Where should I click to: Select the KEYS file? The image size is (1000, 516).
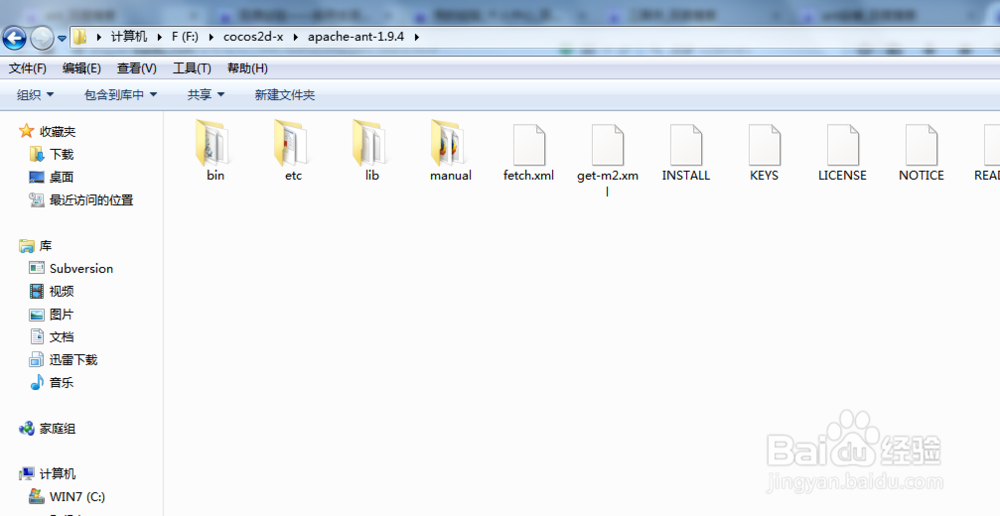(764, 152)
